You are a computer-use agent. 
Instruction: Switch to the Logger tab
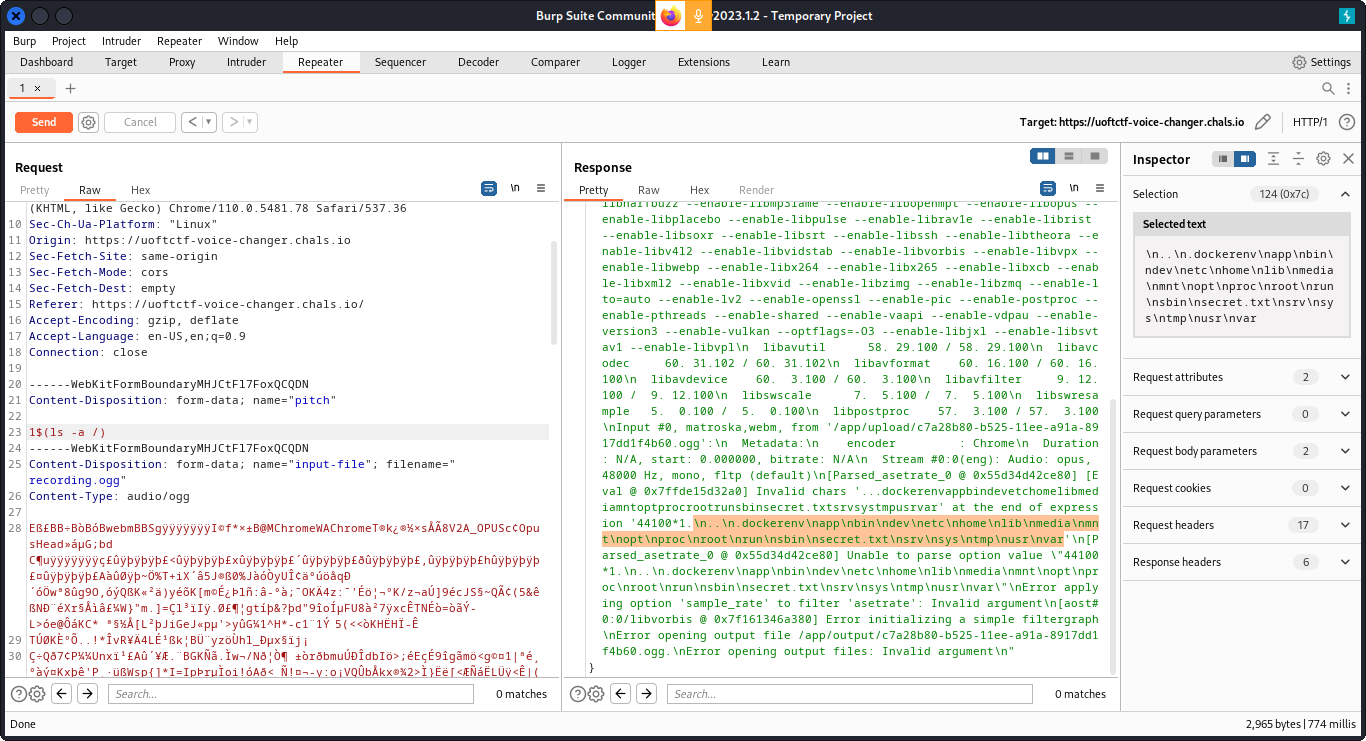pyautogui.click(x=629, y=62)
